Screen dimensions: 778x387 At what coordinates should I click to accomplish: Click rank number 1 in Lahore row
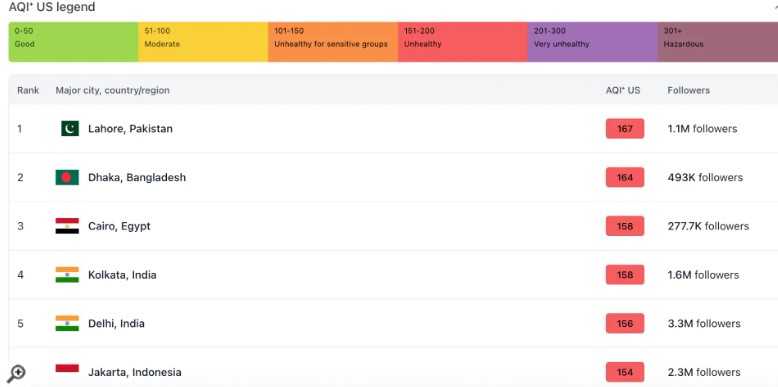coord(20,129)
